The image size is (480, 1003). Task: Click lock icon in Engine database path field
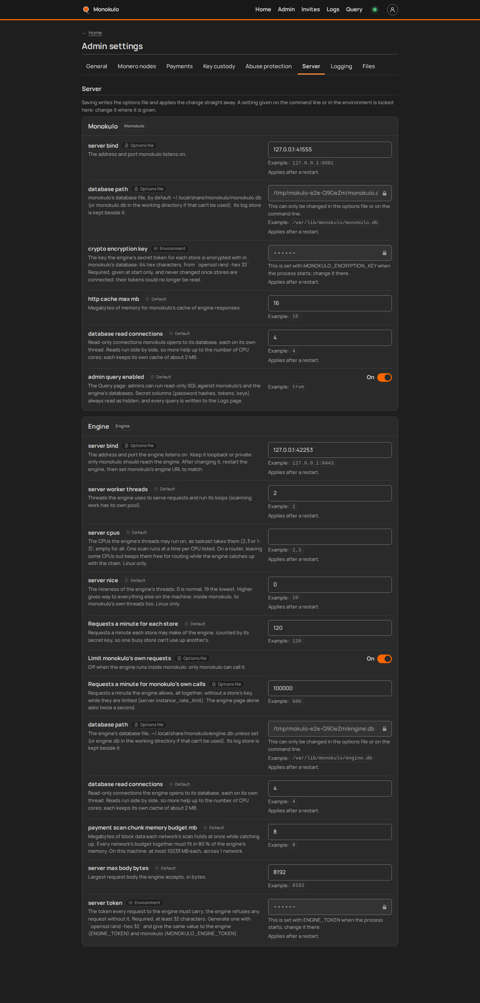pos(385,729)
